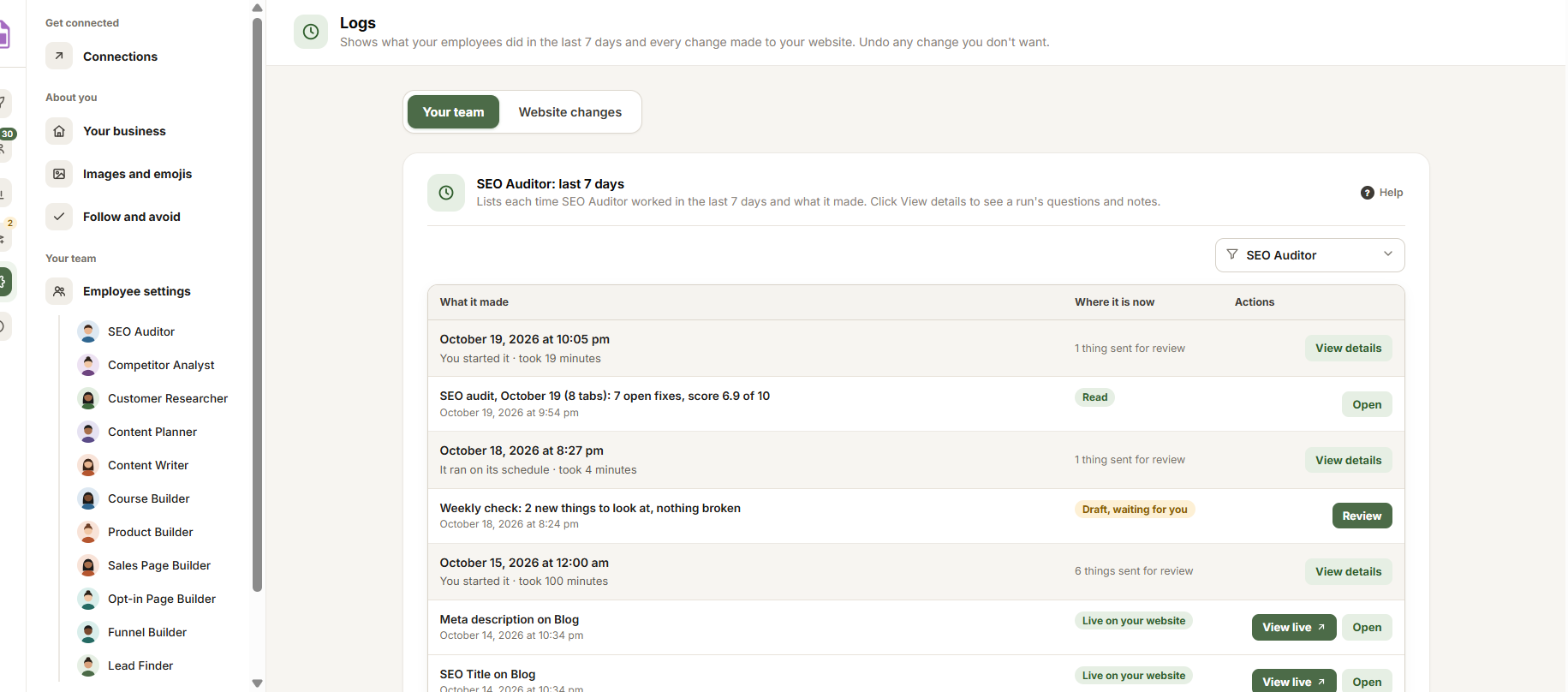The height and width of the screenshot is (692, 1568).
Task: Click the Funnel Builder avatar
Action: [x=88, y=632]
